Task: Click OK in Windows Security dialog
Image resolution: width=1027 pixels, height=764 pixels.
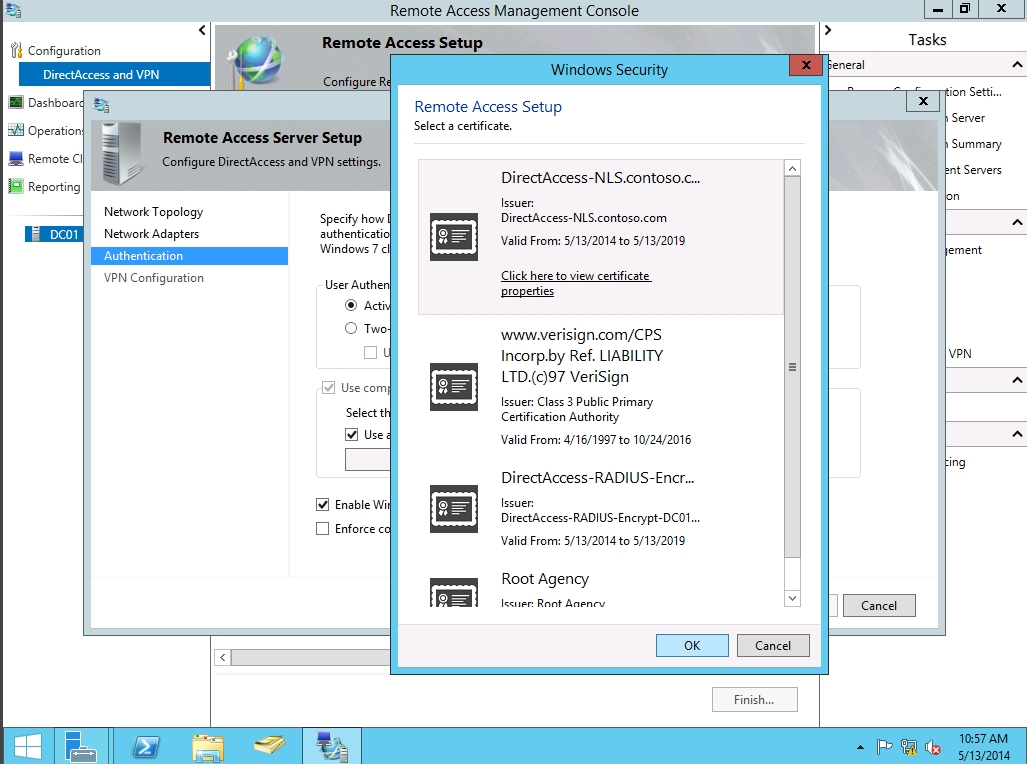Action: 692,645
